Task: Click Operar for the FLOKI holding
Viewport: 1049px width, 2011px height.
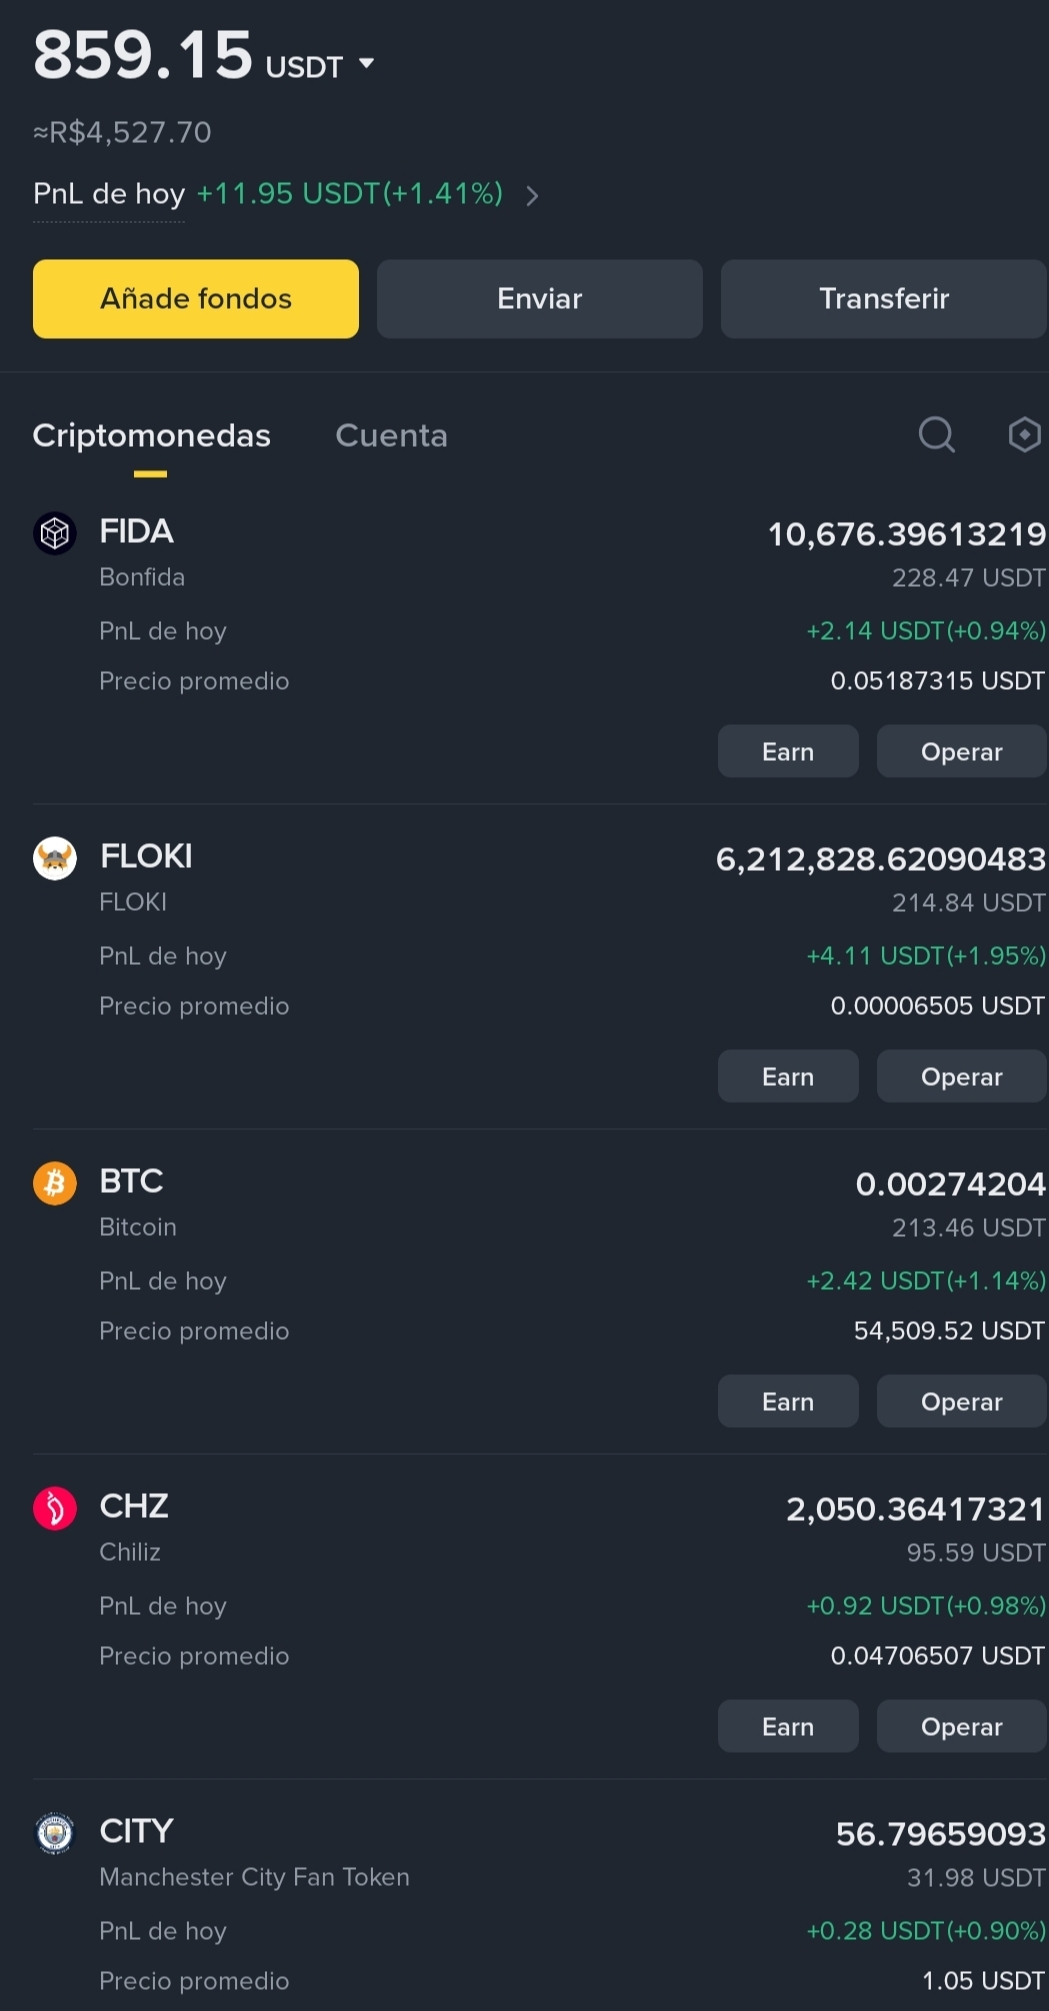Action: point(962,1076)
